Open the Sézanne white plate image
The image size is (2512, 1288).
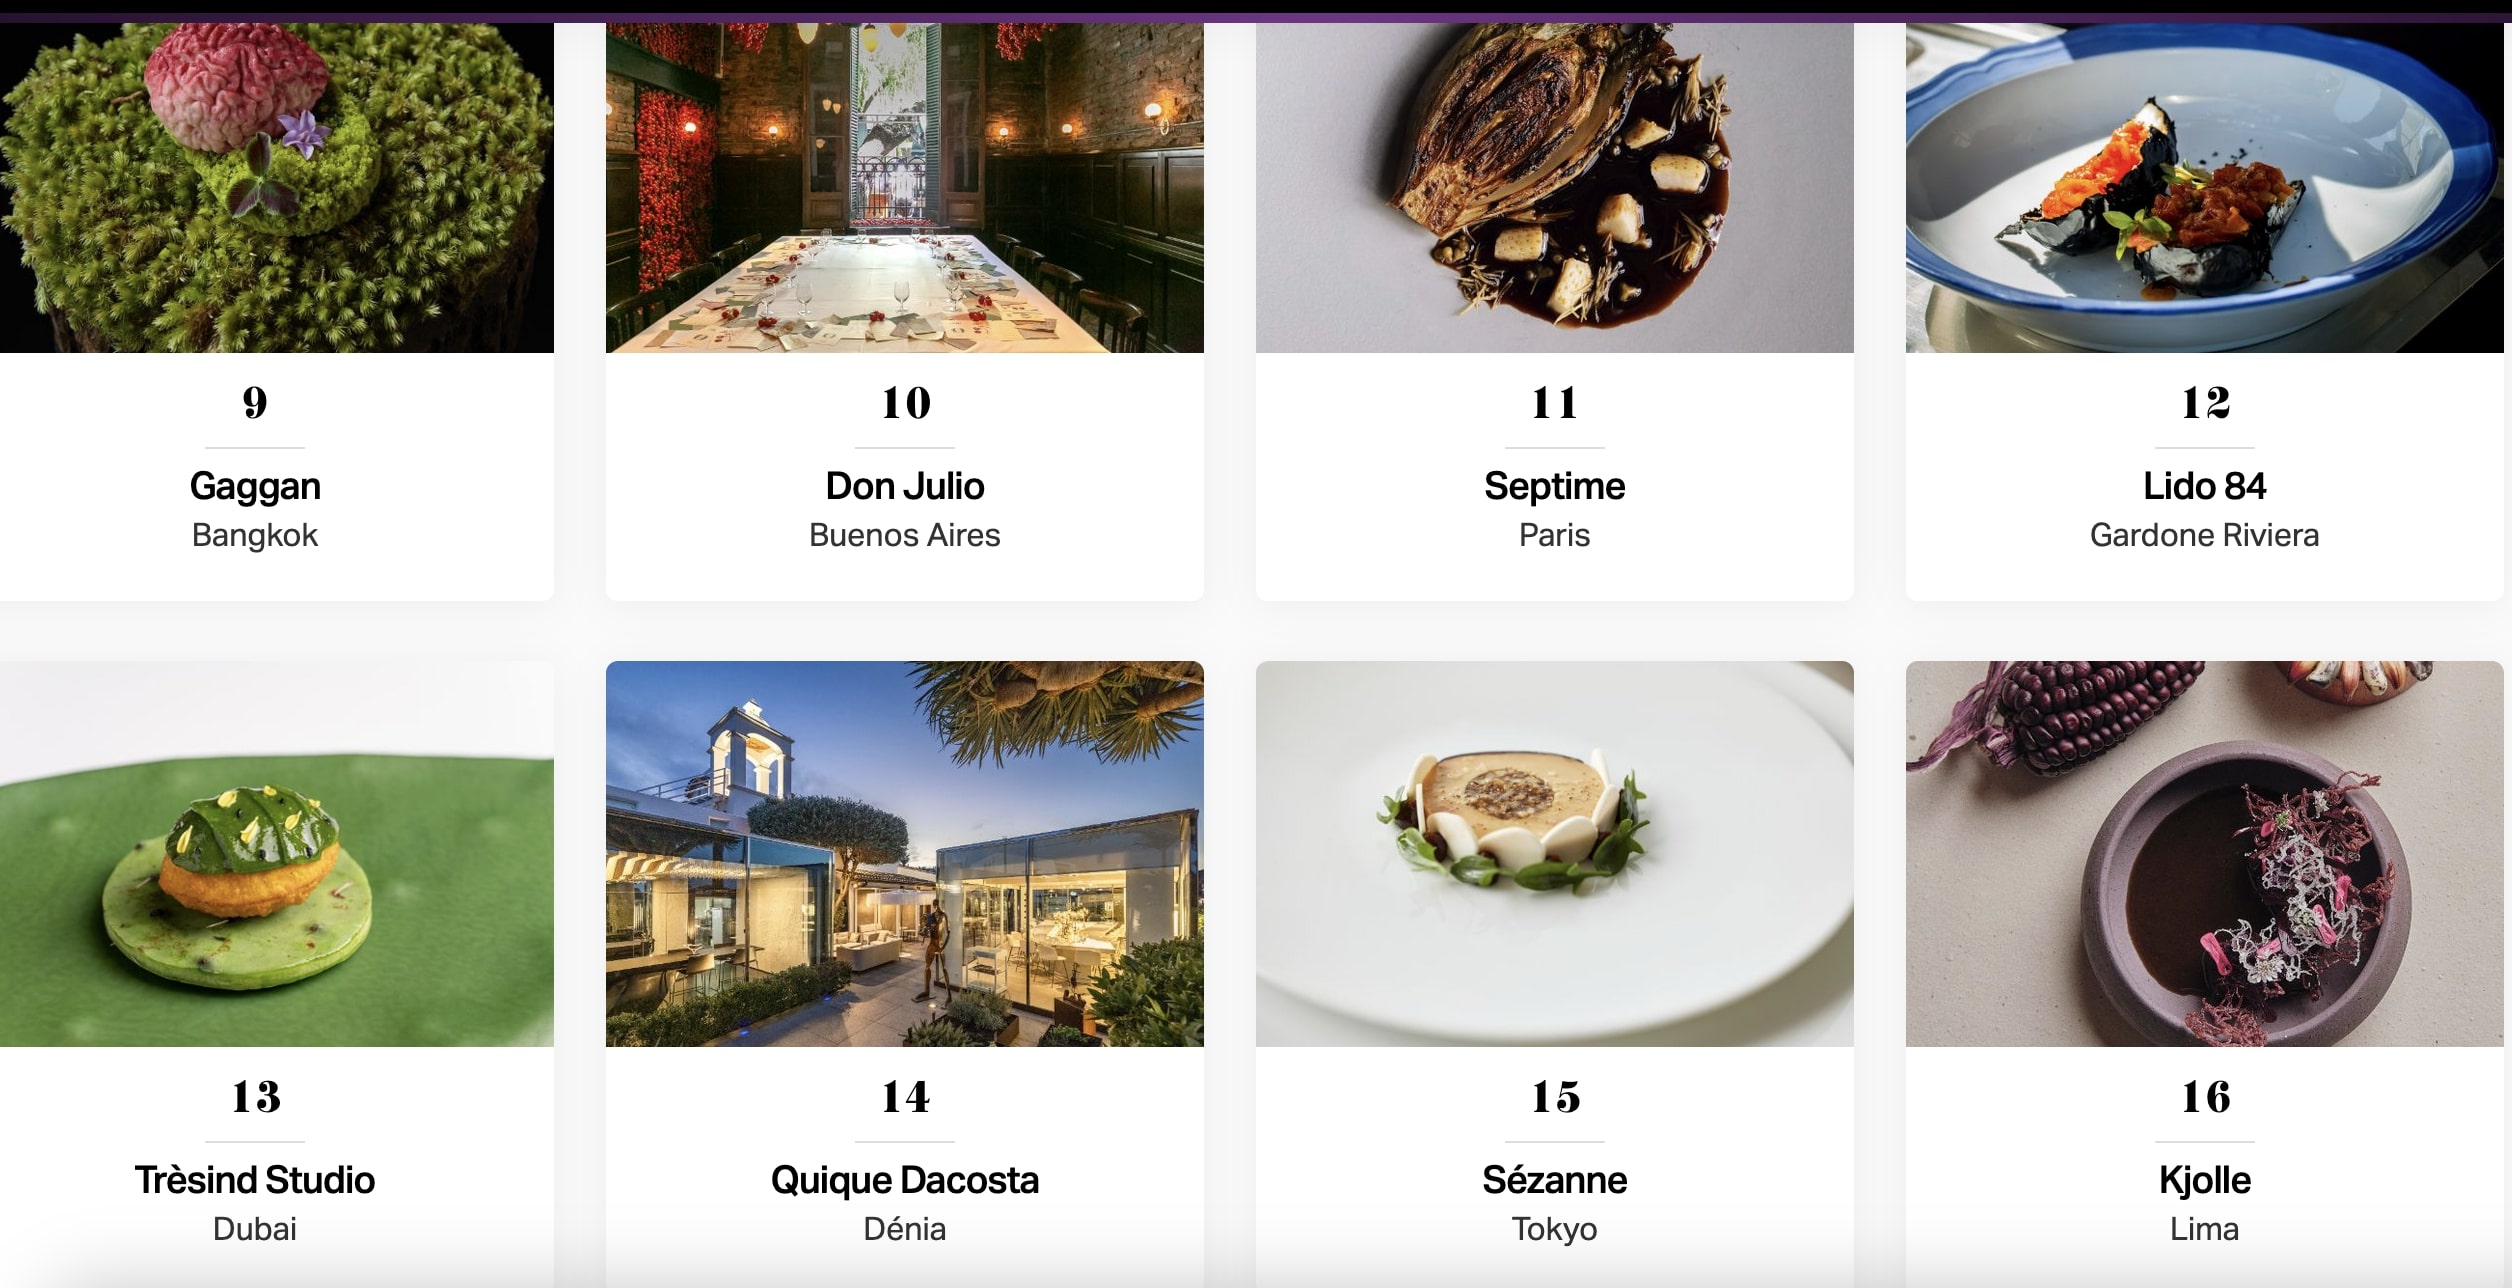[1555, 854]
